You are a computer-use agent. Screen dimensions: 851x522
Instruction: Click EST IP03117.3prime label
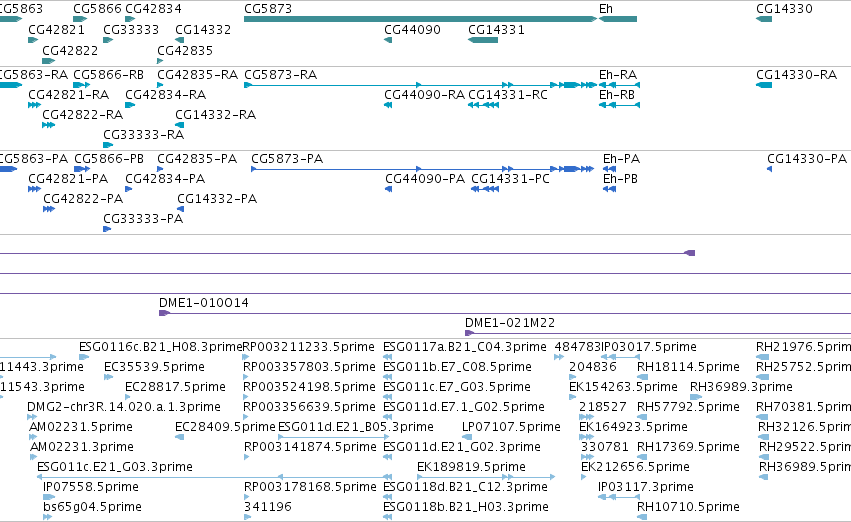(x=646, y=487)
